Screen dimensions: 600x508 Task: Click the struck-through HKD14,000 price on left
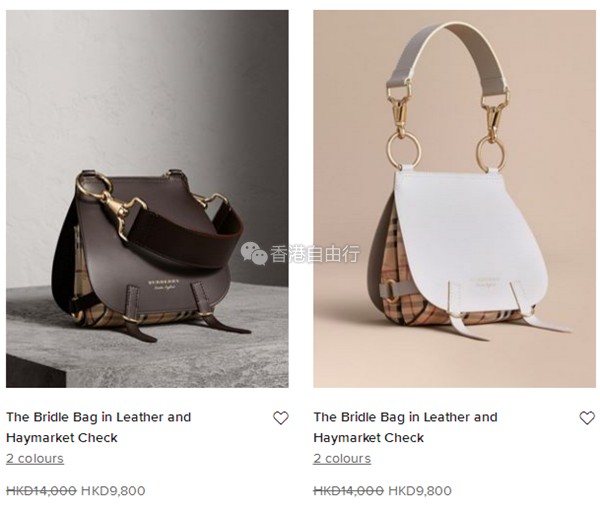click(x=41, y=490)
